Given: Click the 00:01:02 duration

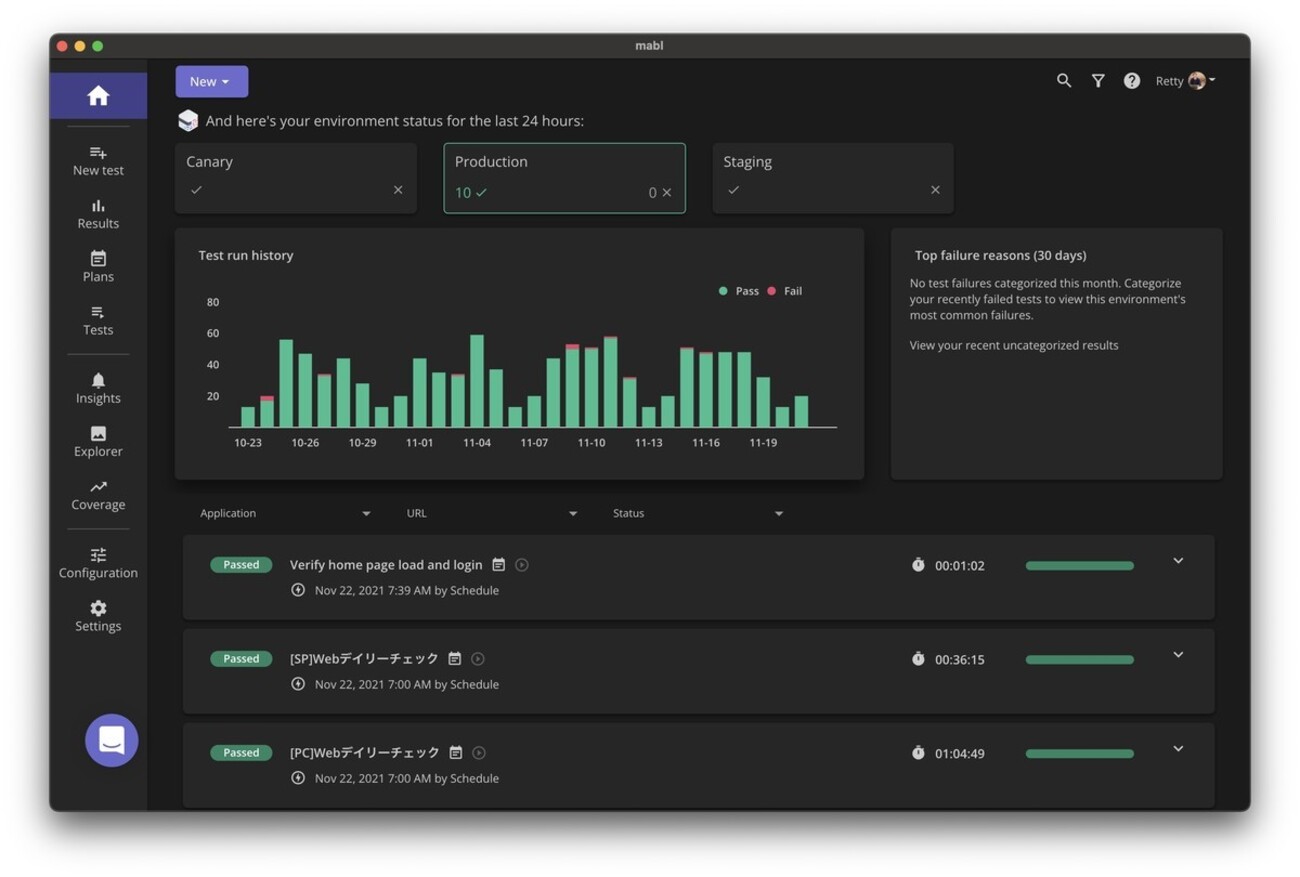Looking at the screenshot, I should [960, 566].
